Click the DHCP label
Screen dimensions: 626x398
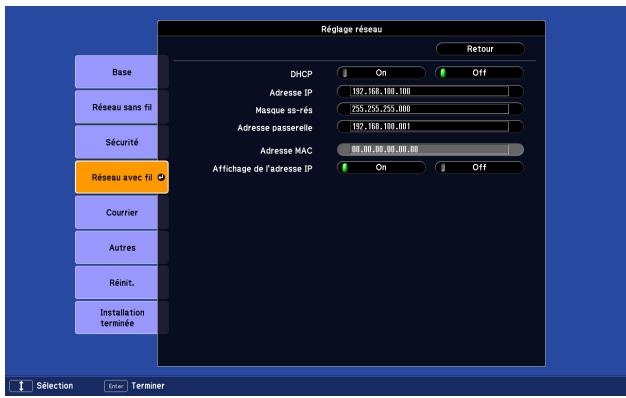pyautogui.click(x=301, y=74)
